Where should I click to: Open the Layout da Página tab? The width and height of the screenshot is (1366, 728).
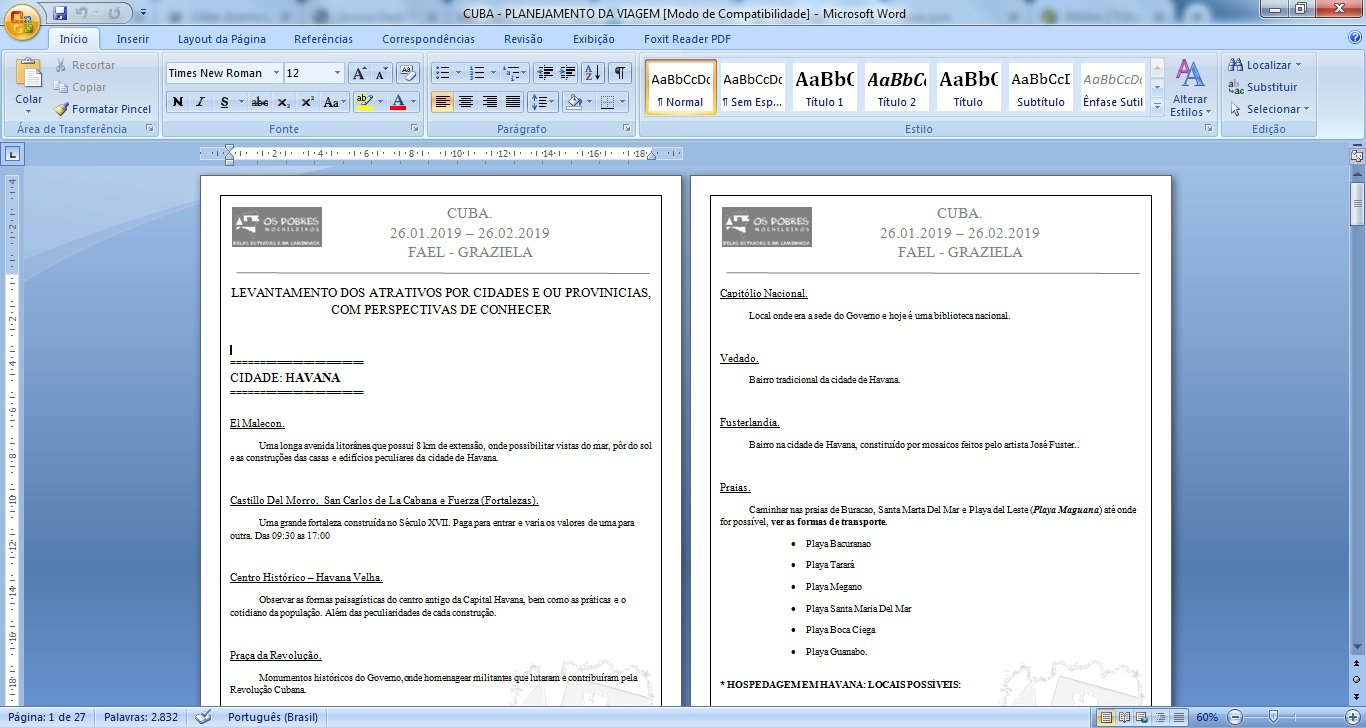(221, 39)
